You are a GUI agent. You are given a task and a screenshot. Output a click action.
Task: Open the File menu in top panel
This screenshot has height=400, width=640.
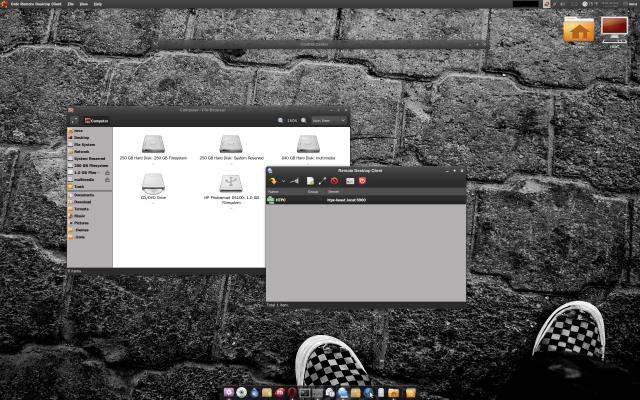[71, 4]
